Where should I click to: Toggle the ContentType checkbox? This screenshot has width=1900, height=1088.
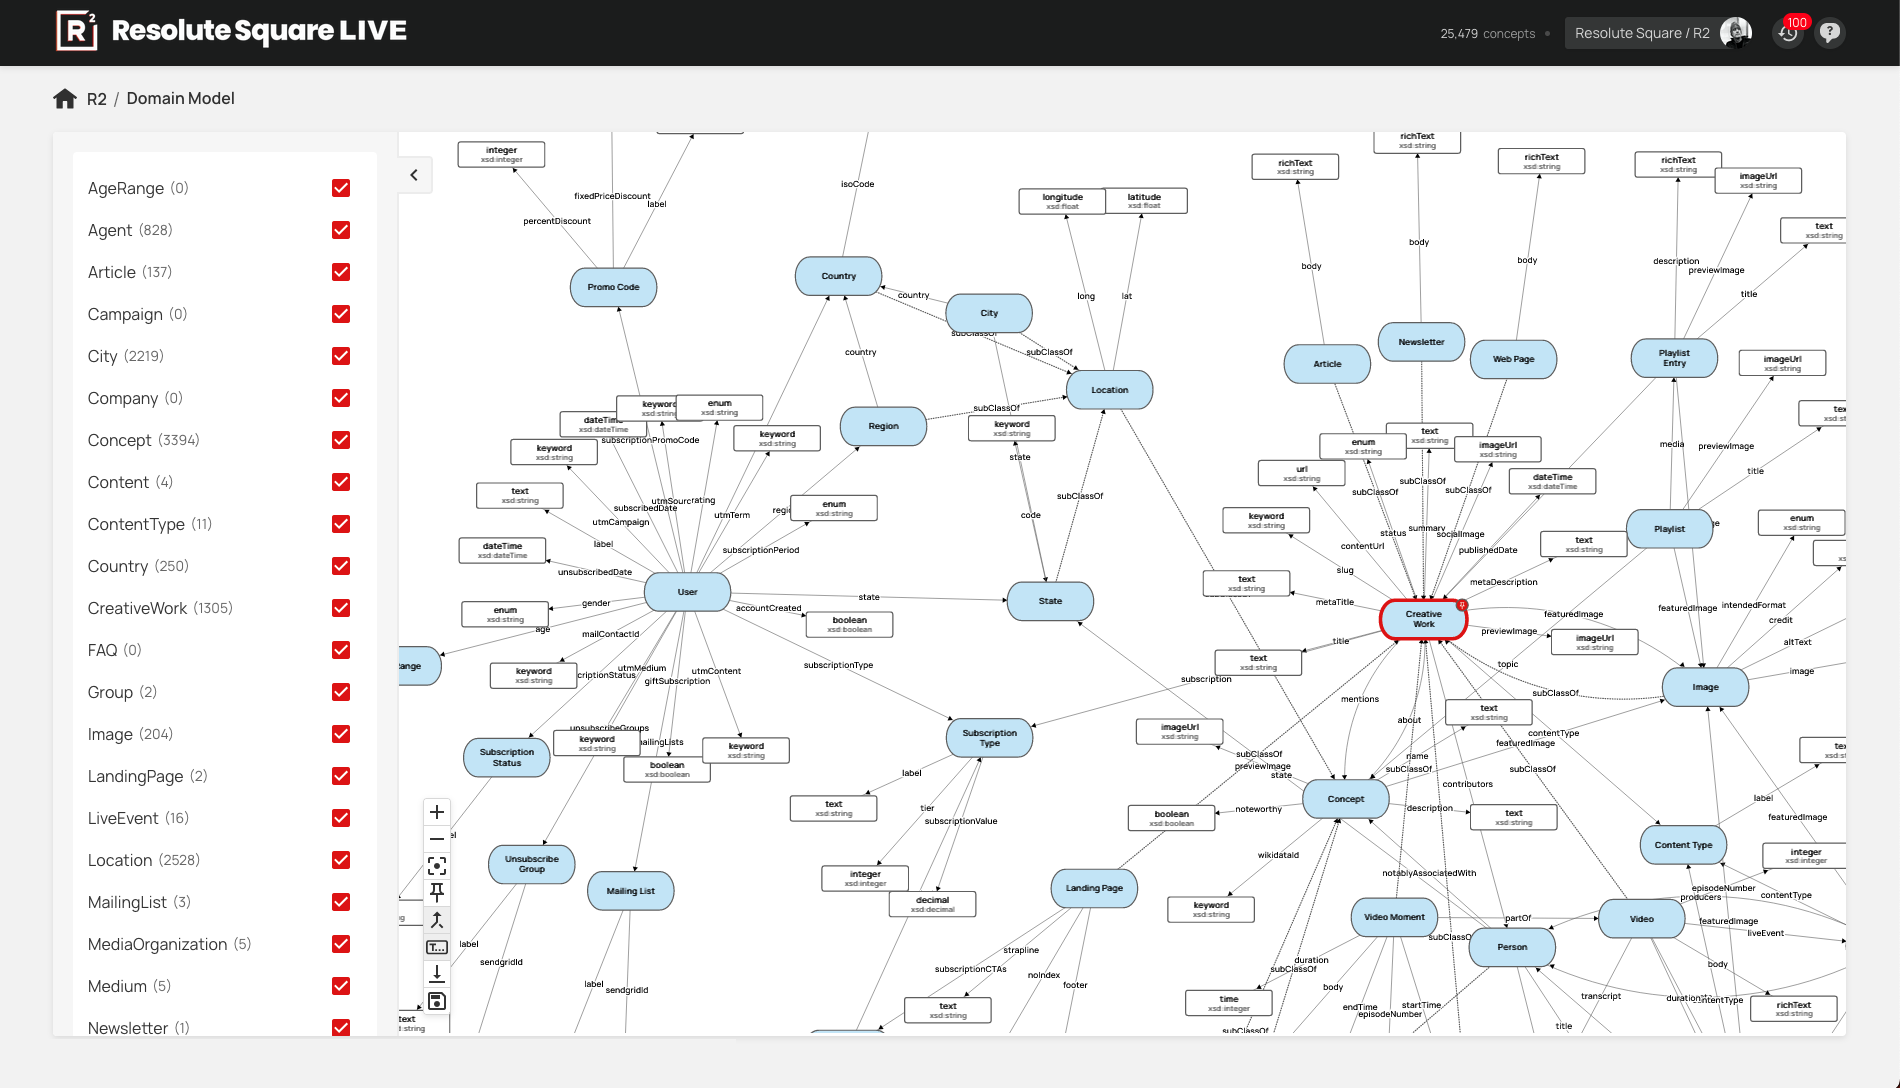point(341,524)
